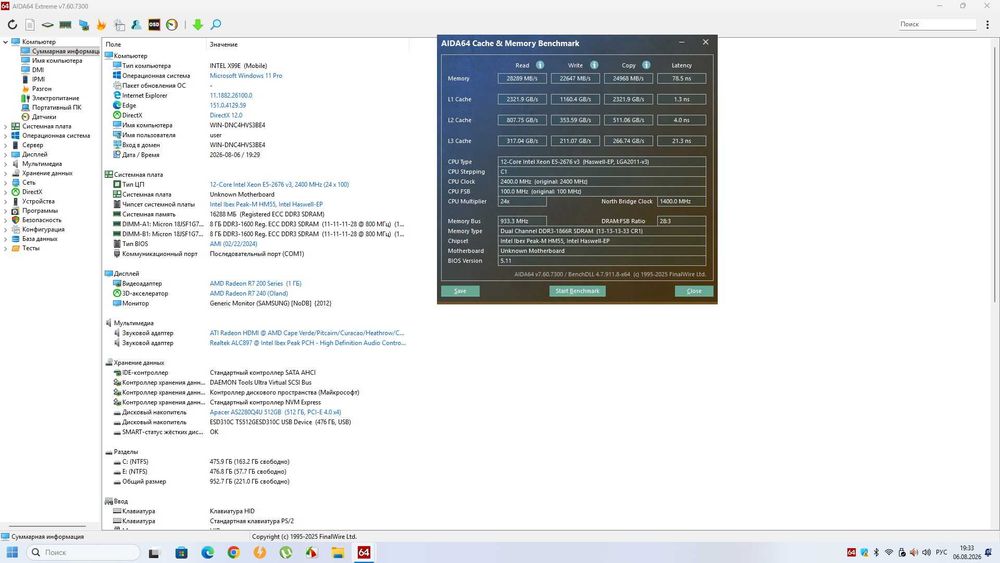Image resolution: width=1000 pixels, height=563 pixels.
Task: Expand the Мультимедиа tree node
Action: (x=6, y=164)
